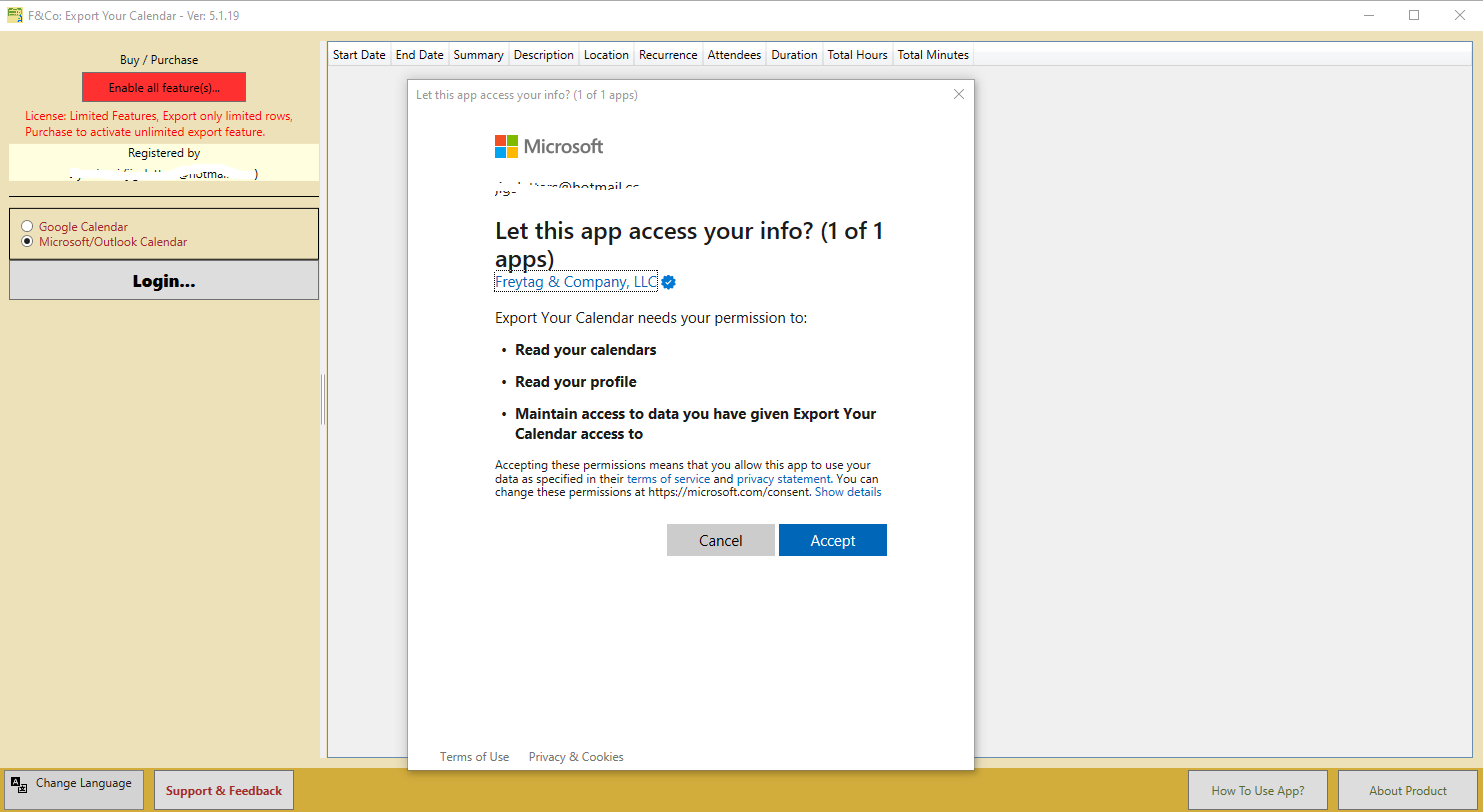Click the Accept button
The image size is (1483, 812).
[x=832, y=540]
